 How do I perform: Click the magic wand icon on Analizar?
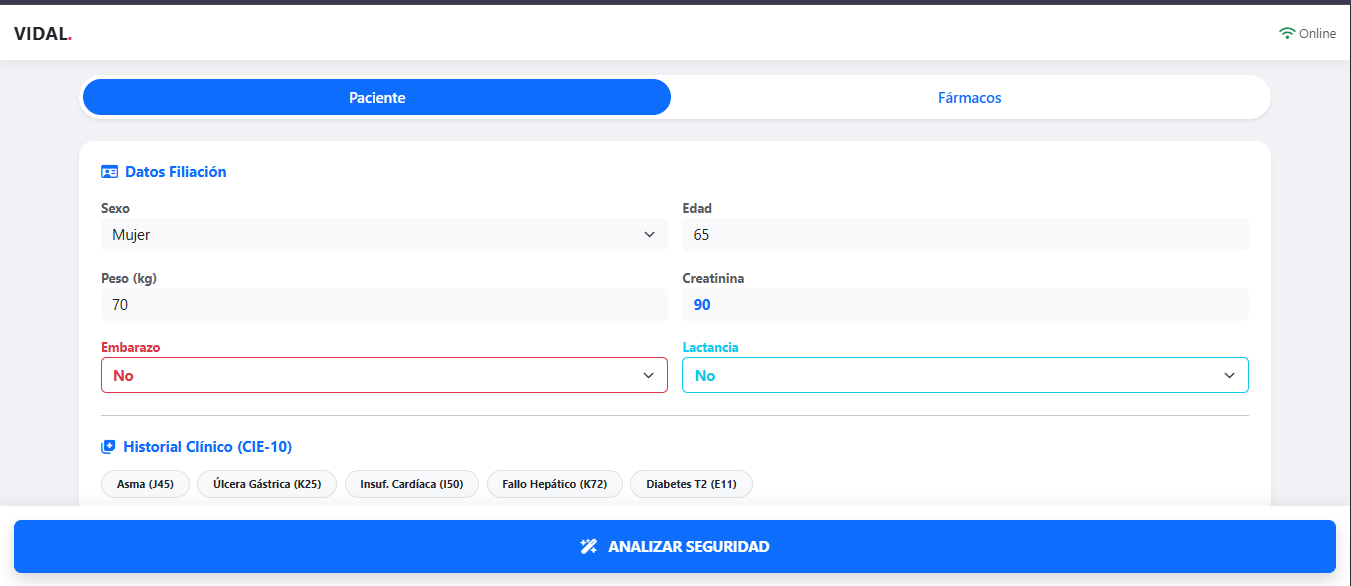(x=589, y=547)
